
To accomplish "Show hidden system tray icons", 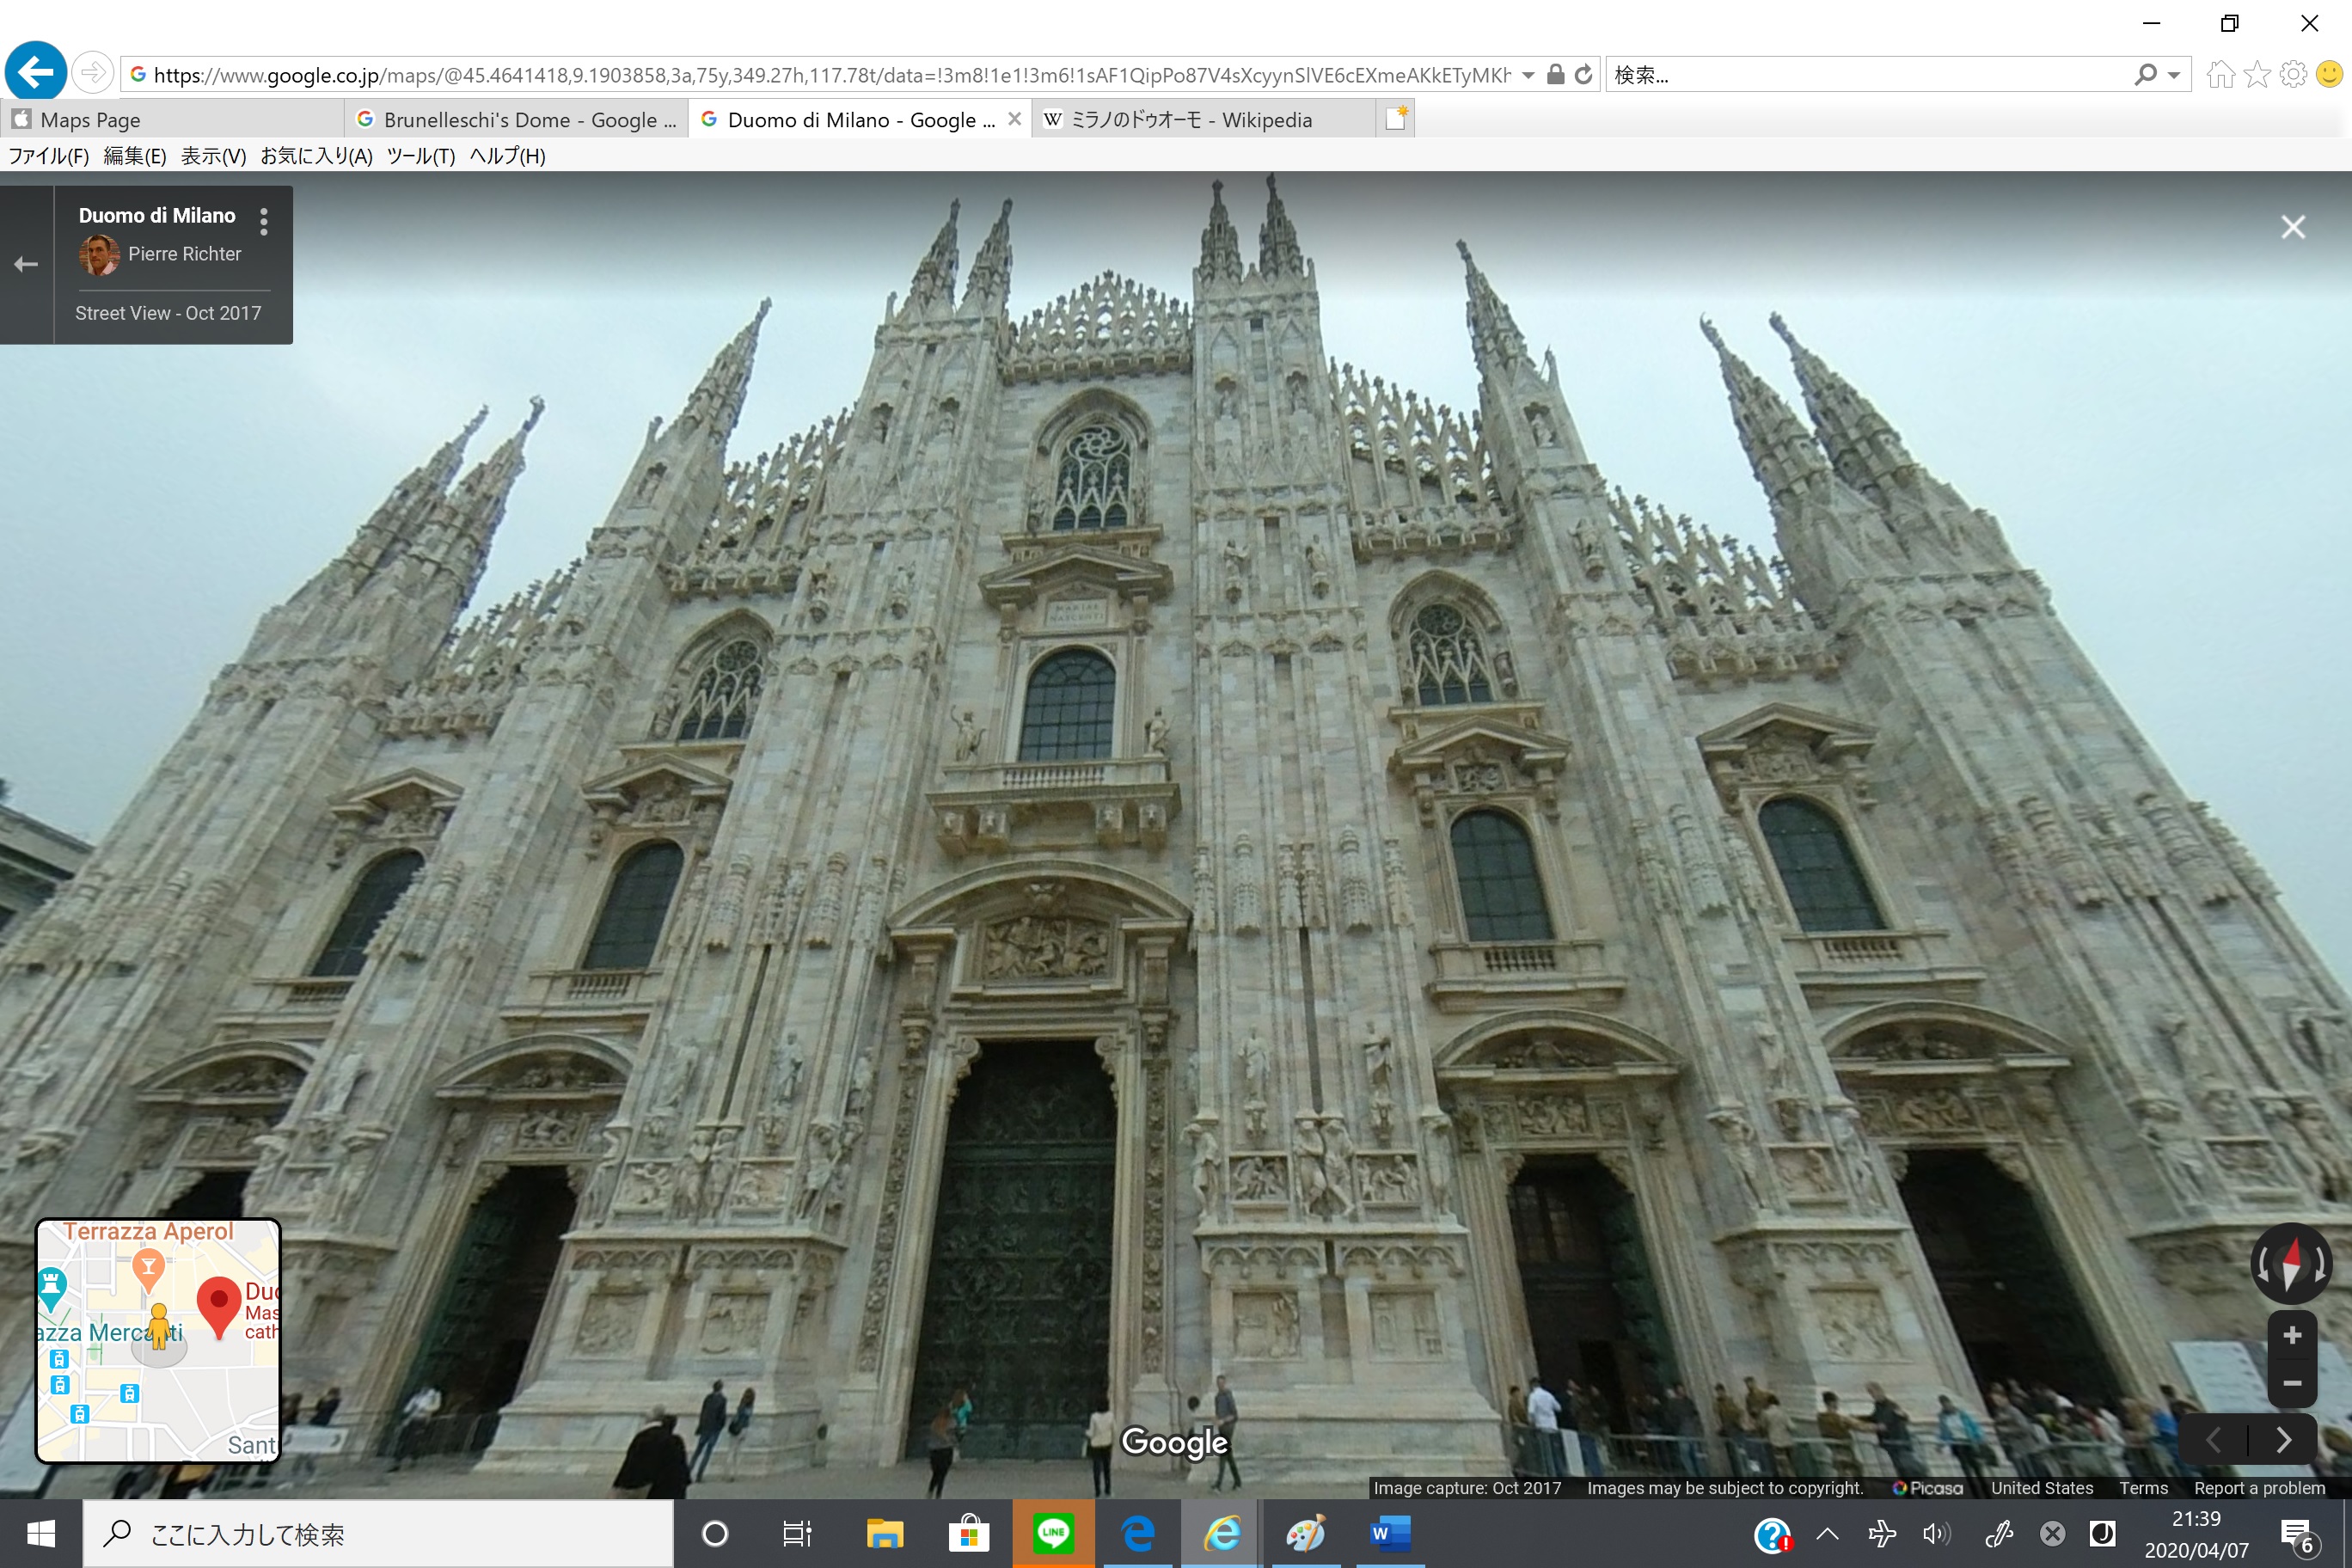I will coord(1827,1533).
